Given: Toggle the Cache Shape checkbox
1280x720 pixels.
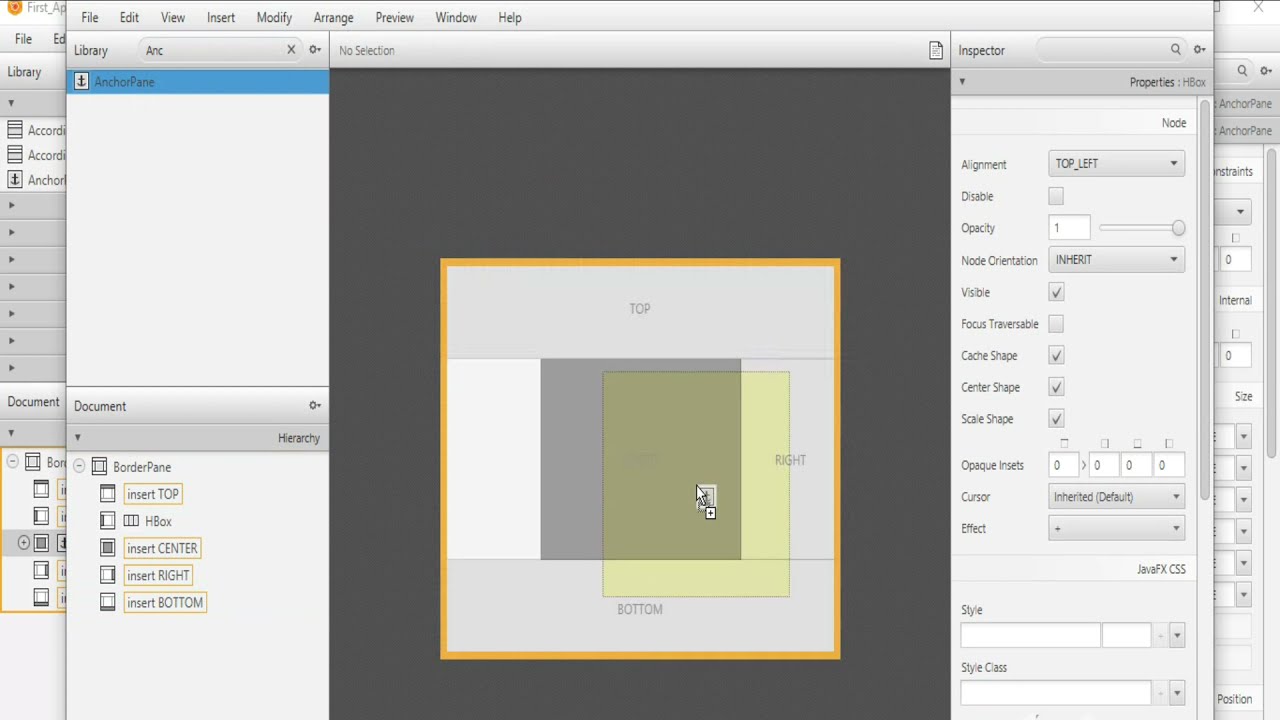Looking at the screenshot, I should 1056,356.
